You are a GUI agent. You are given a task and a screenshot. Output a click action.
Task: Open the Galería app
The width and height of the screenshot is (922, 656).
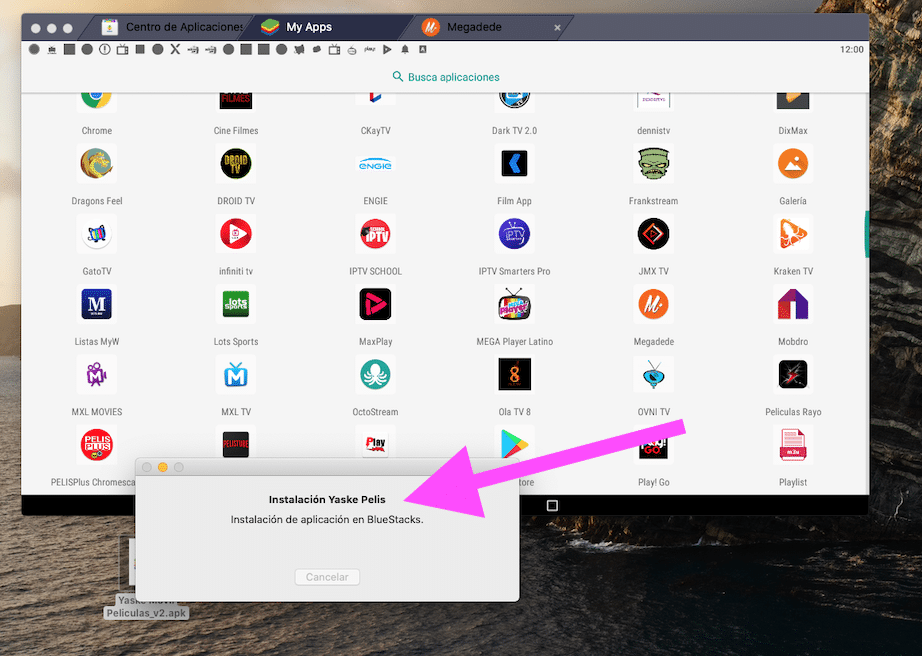point(792,163)
